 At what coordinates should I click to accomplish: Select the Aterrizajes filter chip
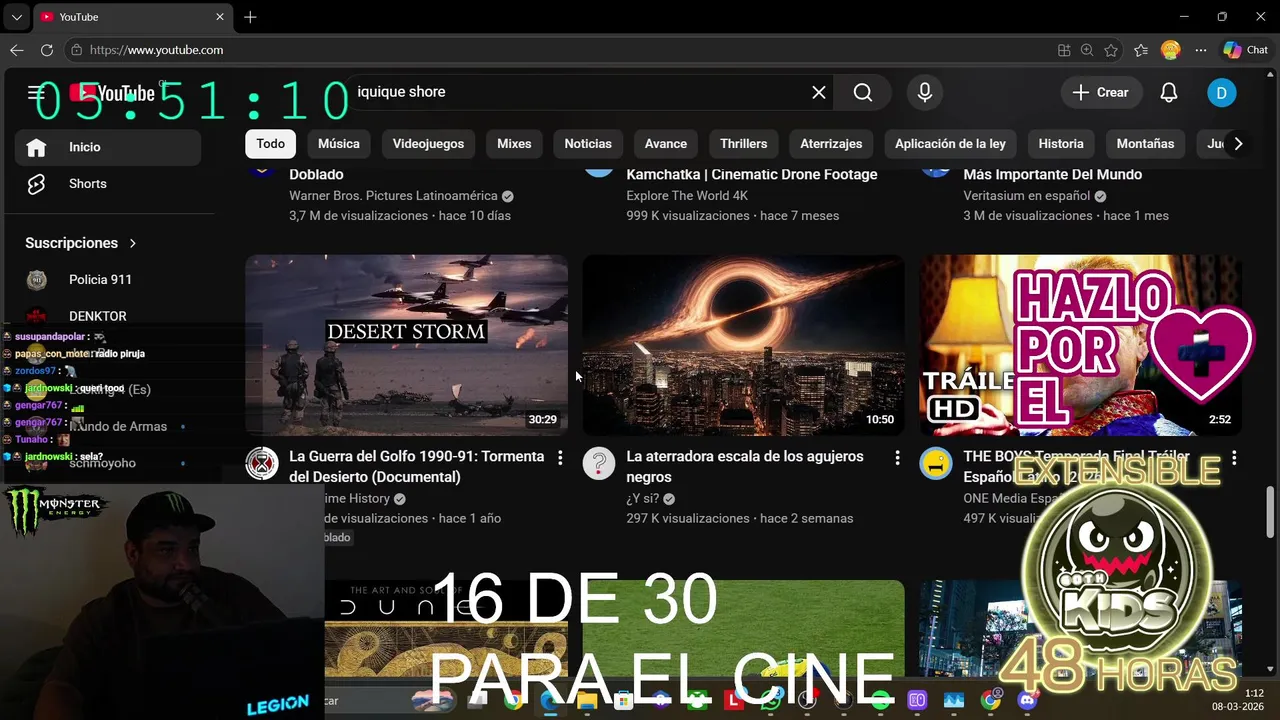pyautogui.click(x=831, y=144)
